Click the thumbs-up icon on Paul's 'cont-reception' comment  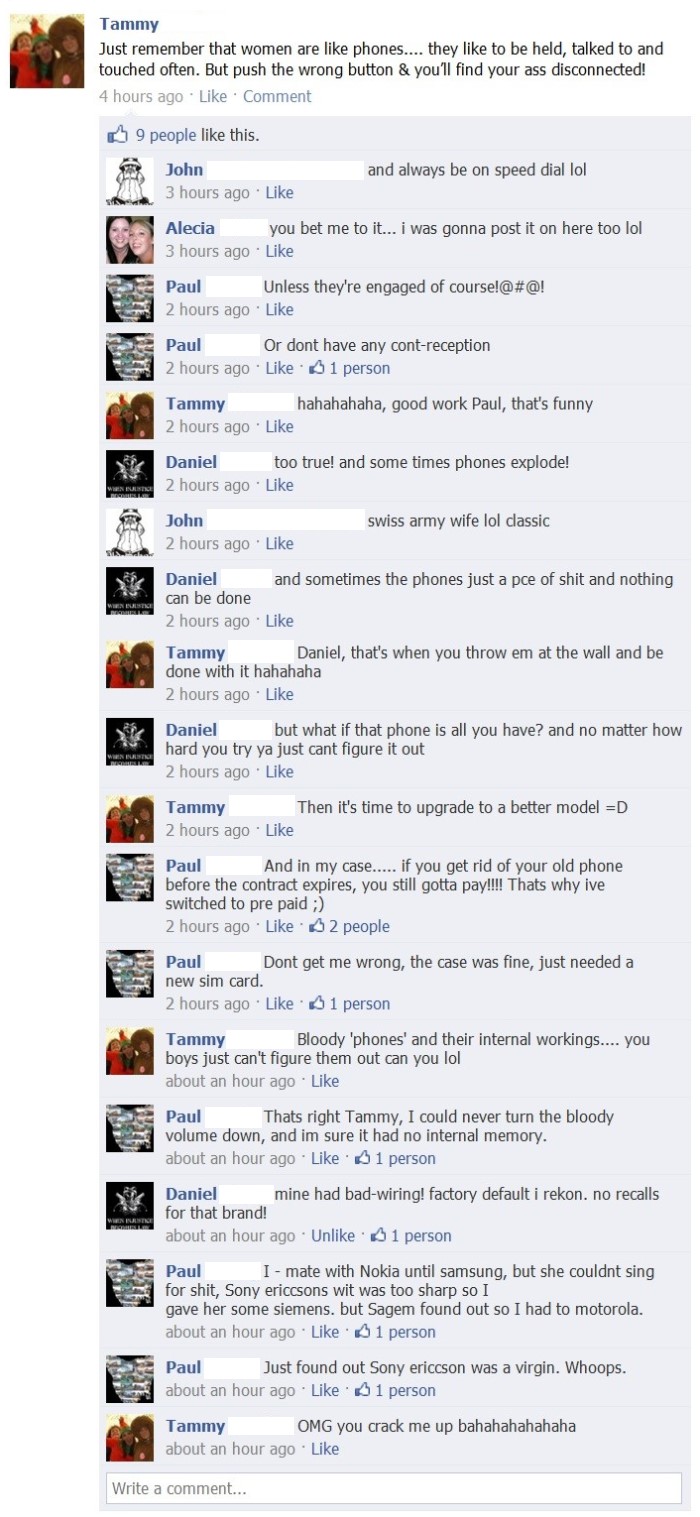[x=318, y=367]
